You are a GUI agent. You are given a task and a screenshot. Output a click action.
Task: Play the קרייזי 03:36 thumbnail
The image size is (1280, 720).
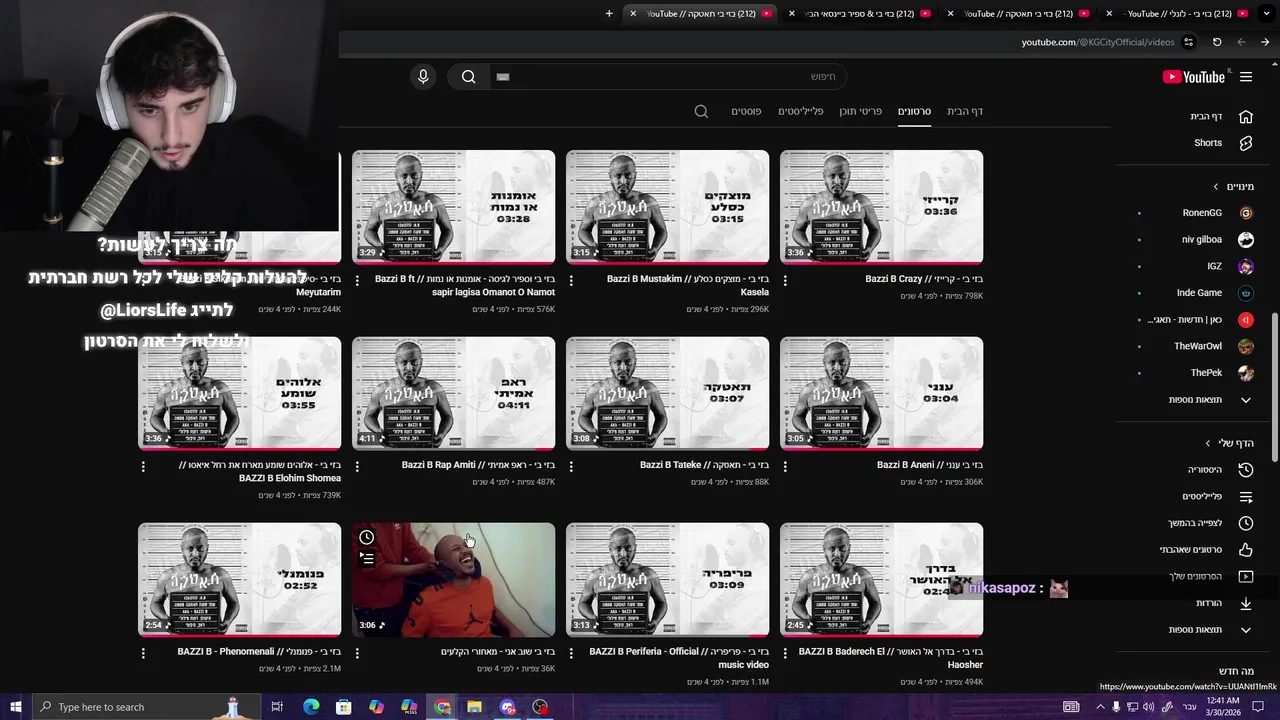click(x=881, y=207)
